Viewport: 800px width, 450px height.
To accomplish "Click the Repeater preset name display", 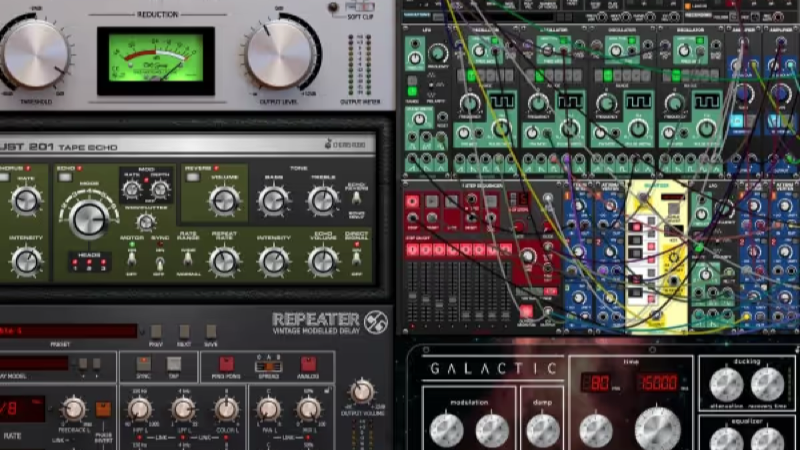I will (x=68, y=331).
